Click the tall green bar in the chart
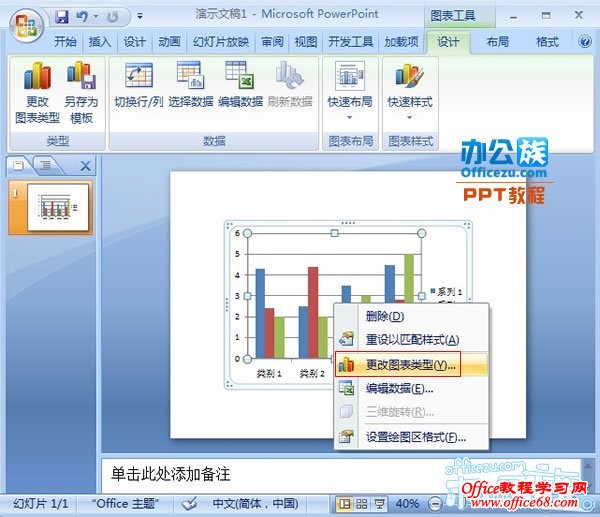 tap(409, 278)
